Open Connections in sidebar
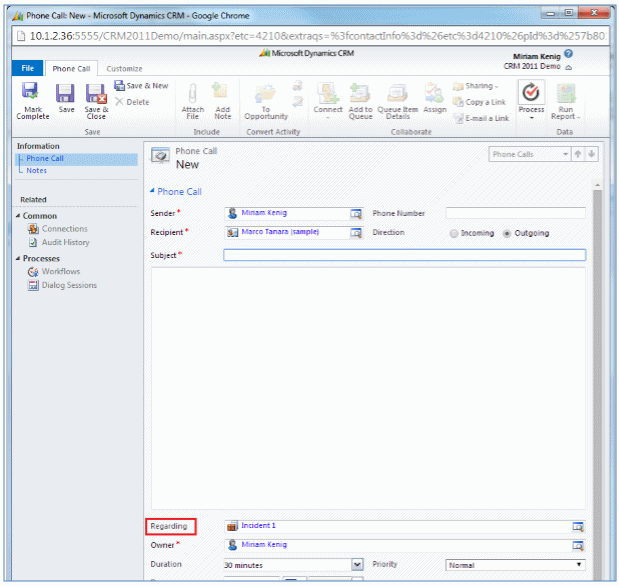Screen dimensions: 619x586 [x=58, y=229]
